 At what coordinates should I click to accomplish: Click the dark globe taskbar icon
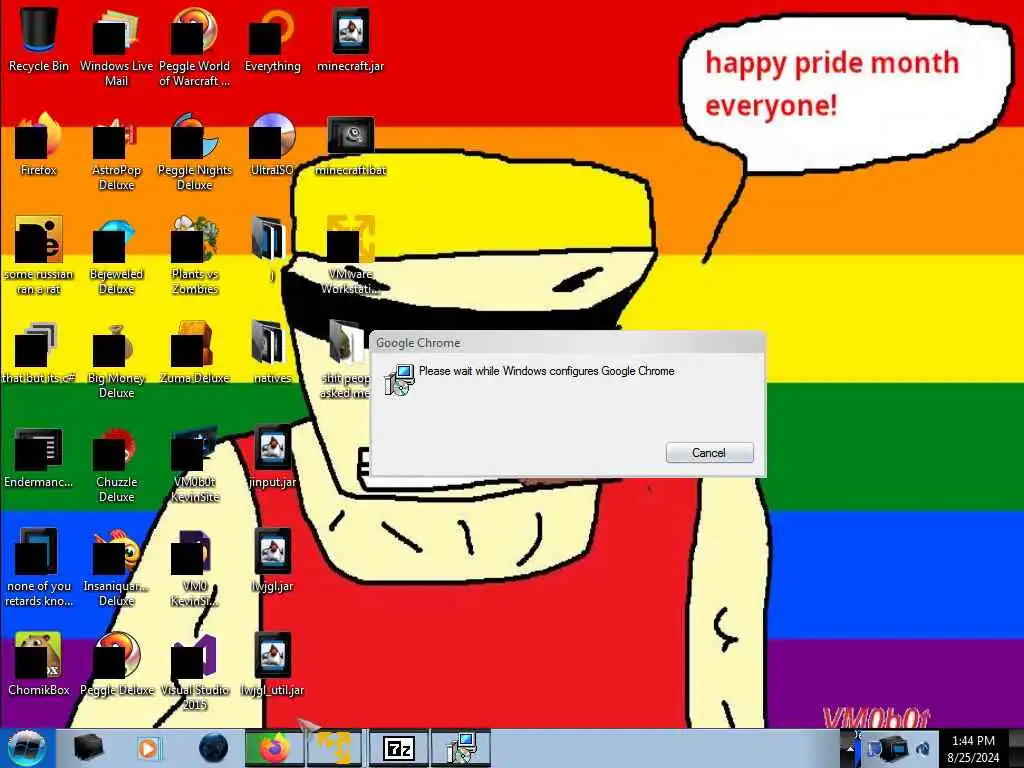pyautogui.click(x=213, y=748)
